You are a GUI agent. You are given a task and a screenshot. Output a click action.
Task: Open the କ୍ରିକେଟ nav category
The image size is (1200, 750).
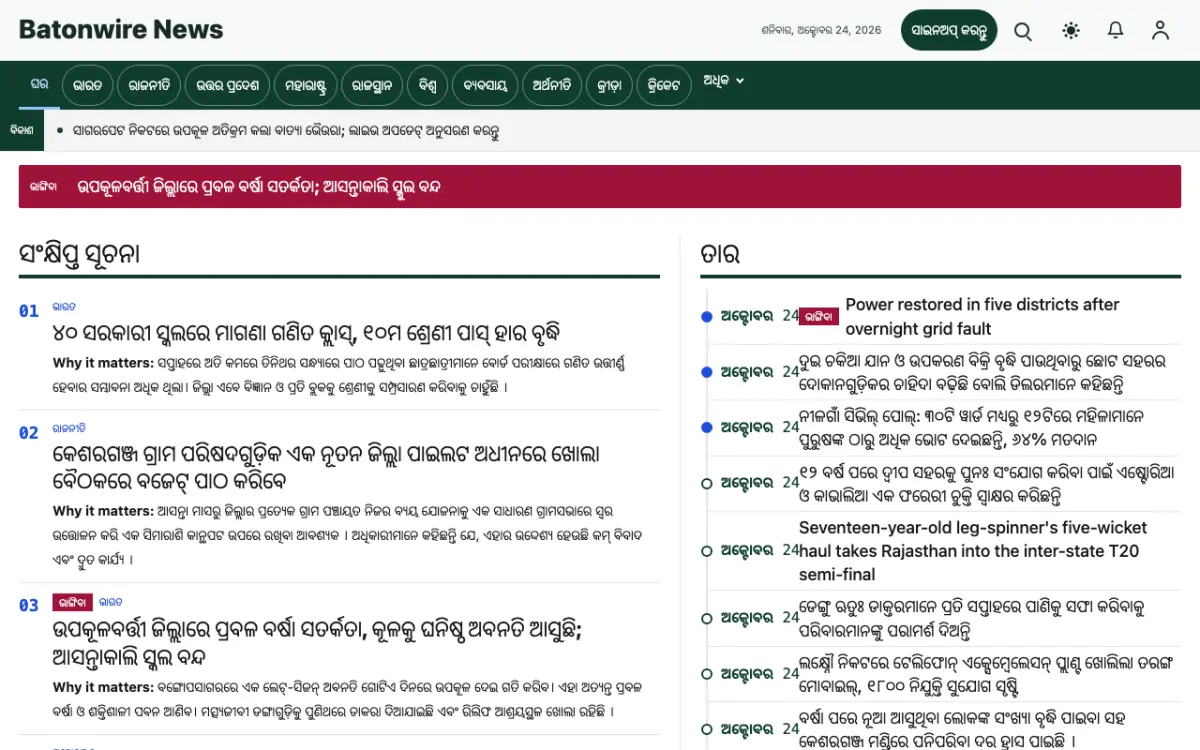tap(664, 85)
